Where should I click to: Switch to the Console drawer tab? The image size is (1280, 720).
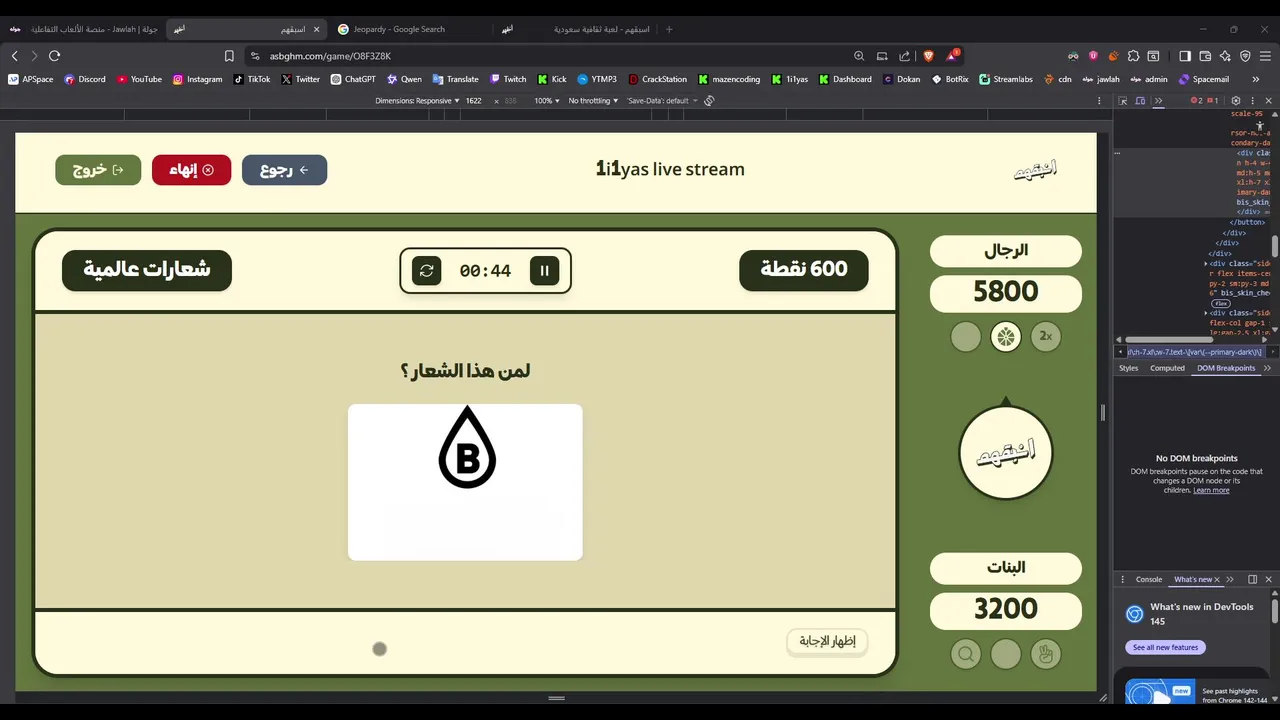pos(1149,579)
